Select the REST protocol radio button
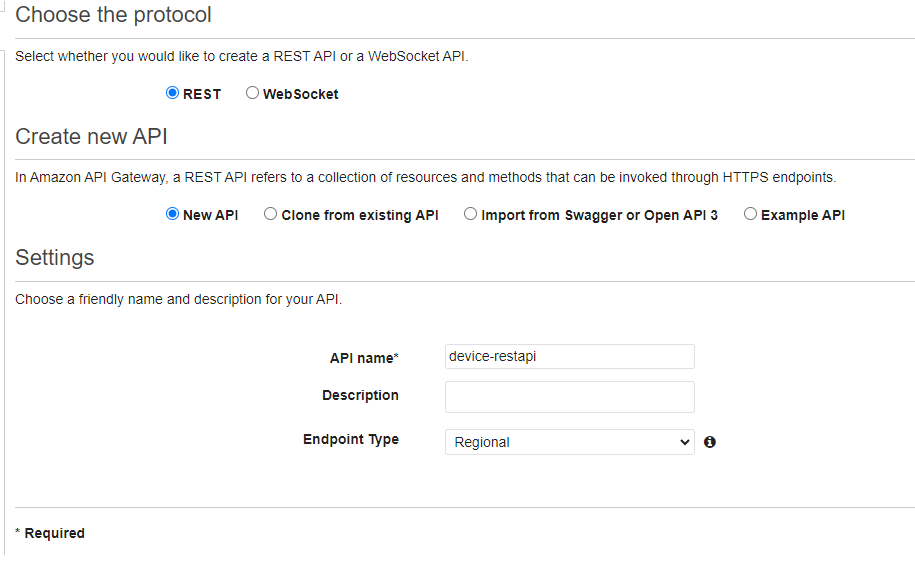This screenshot has height=566, width=915. [x=172, y=93]
